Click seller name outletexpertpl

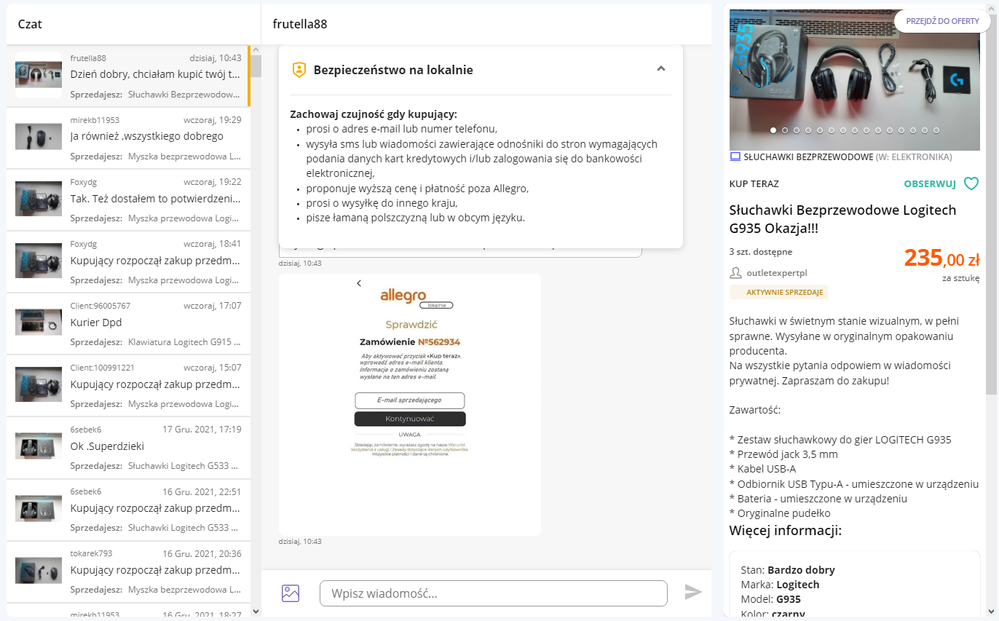pyautogui.click(x=777, y=273)
